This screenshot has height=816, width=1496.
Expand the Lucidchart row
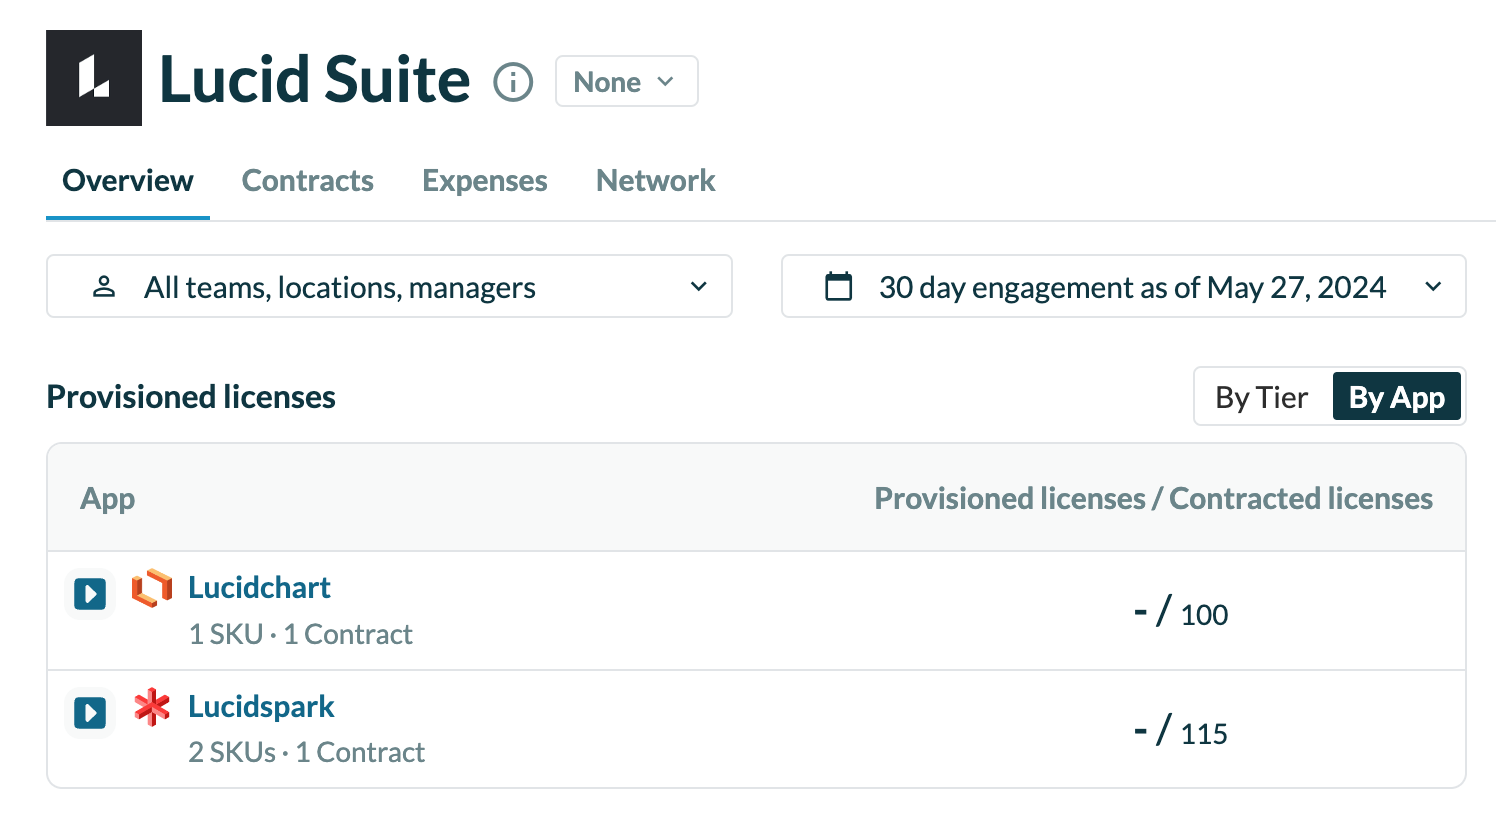point(90,594)
